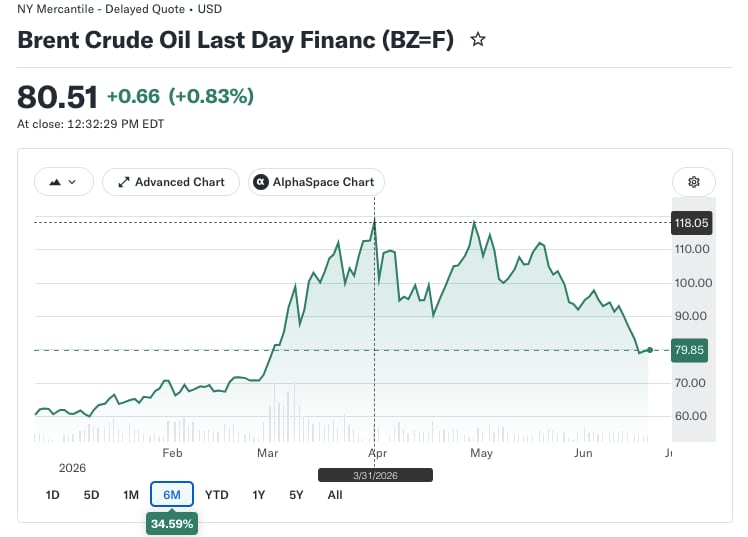Click the 34.59% return badge
The height and width of the screenshot is (537, 748).
coord(172,524)
